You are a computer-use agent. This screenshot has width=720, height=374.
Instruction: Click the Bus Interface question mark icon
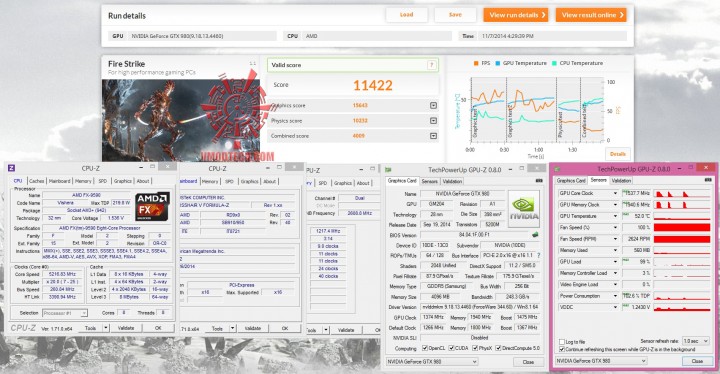[538, 255]
